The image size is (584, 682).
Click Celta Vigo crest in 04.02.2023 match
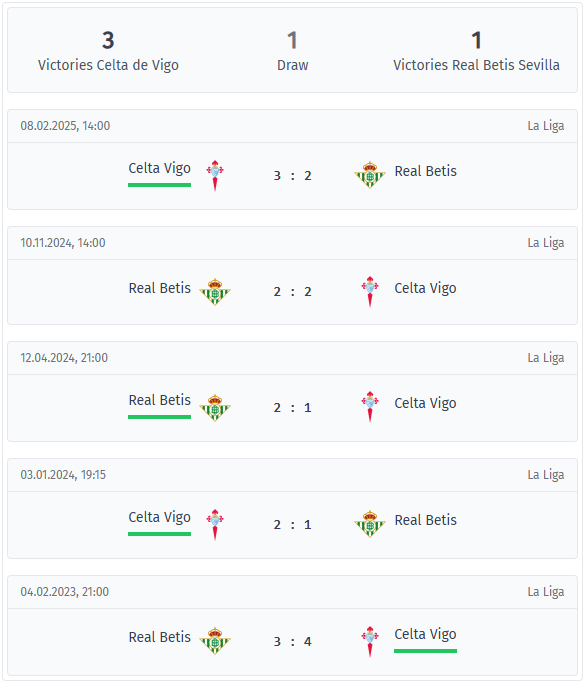click(x=370, y=642)
